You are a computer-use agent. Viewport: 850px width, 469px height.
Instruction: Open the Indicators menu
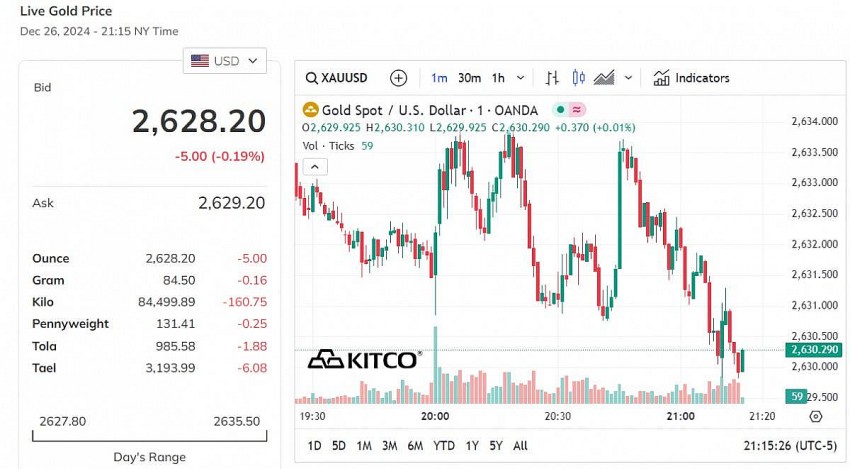coord(691,78)
